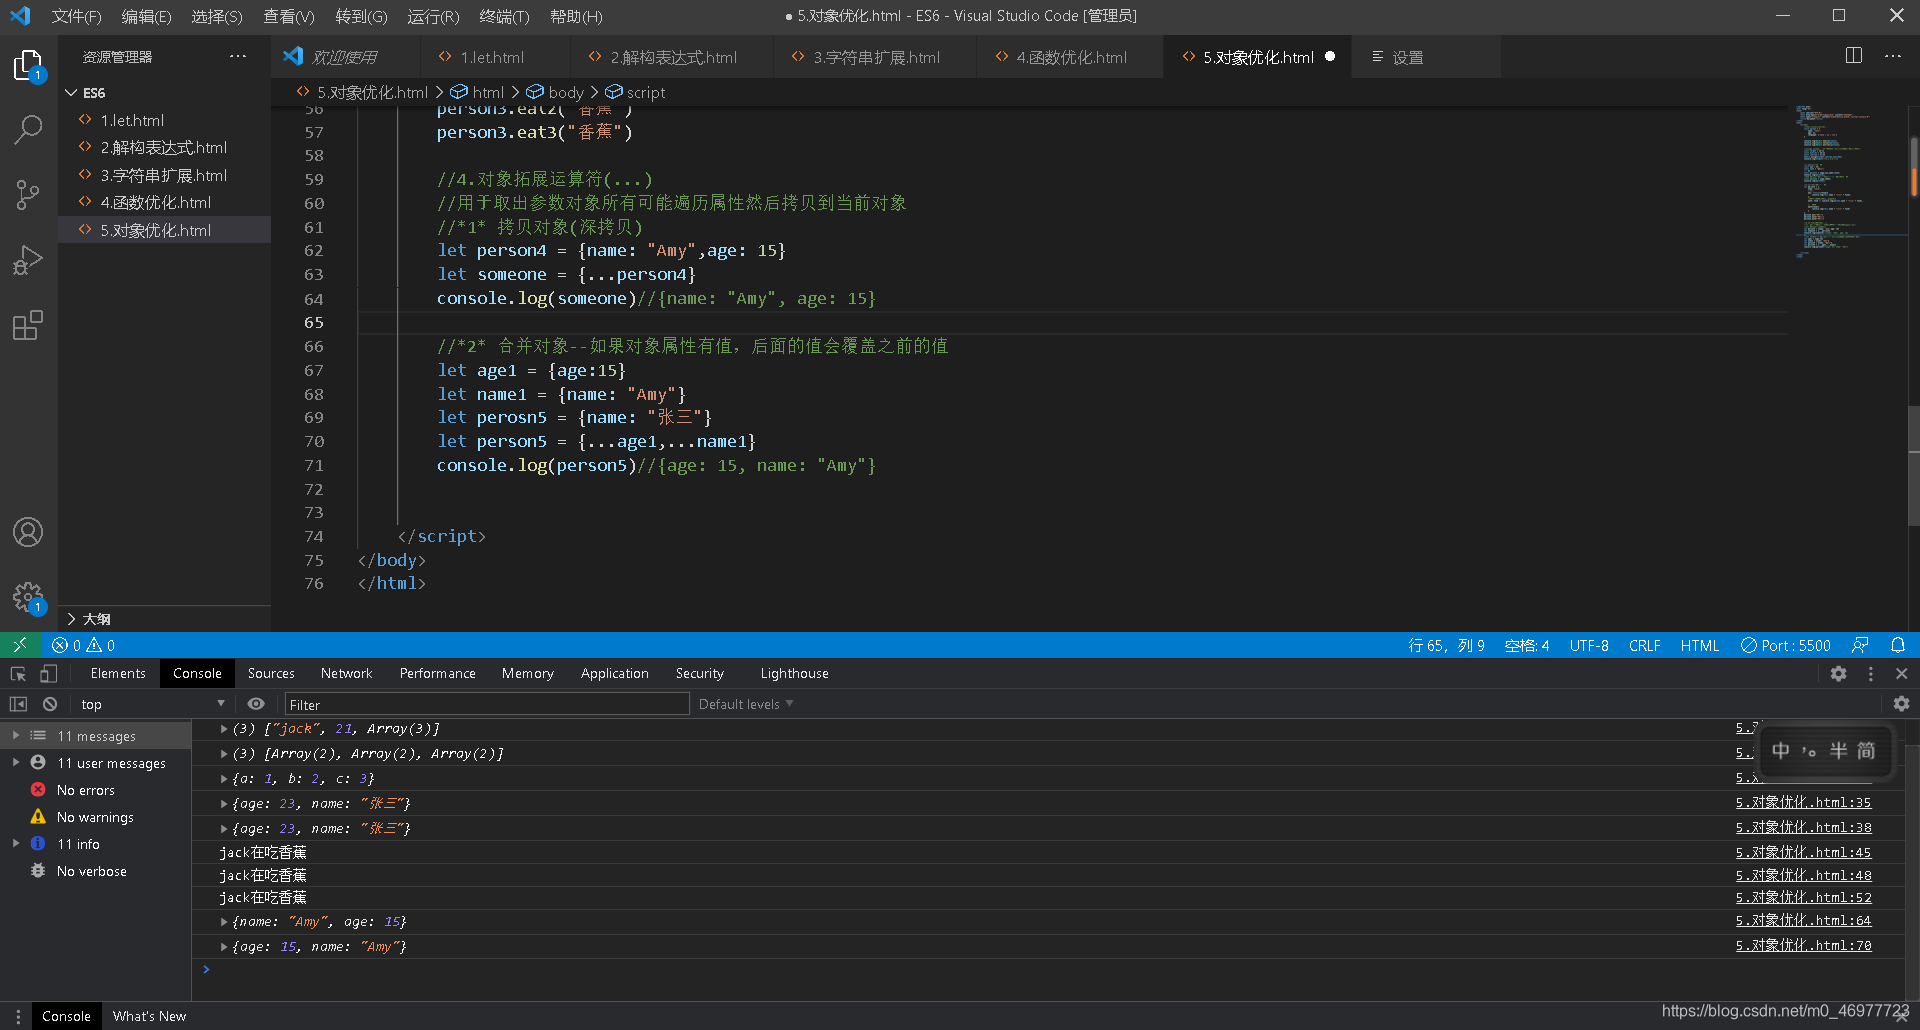Open 3.字符串扩展.html in the Explorer tree
Image resolution: width=1920 pixels, height=1030 pixels.
click(164, 175)
